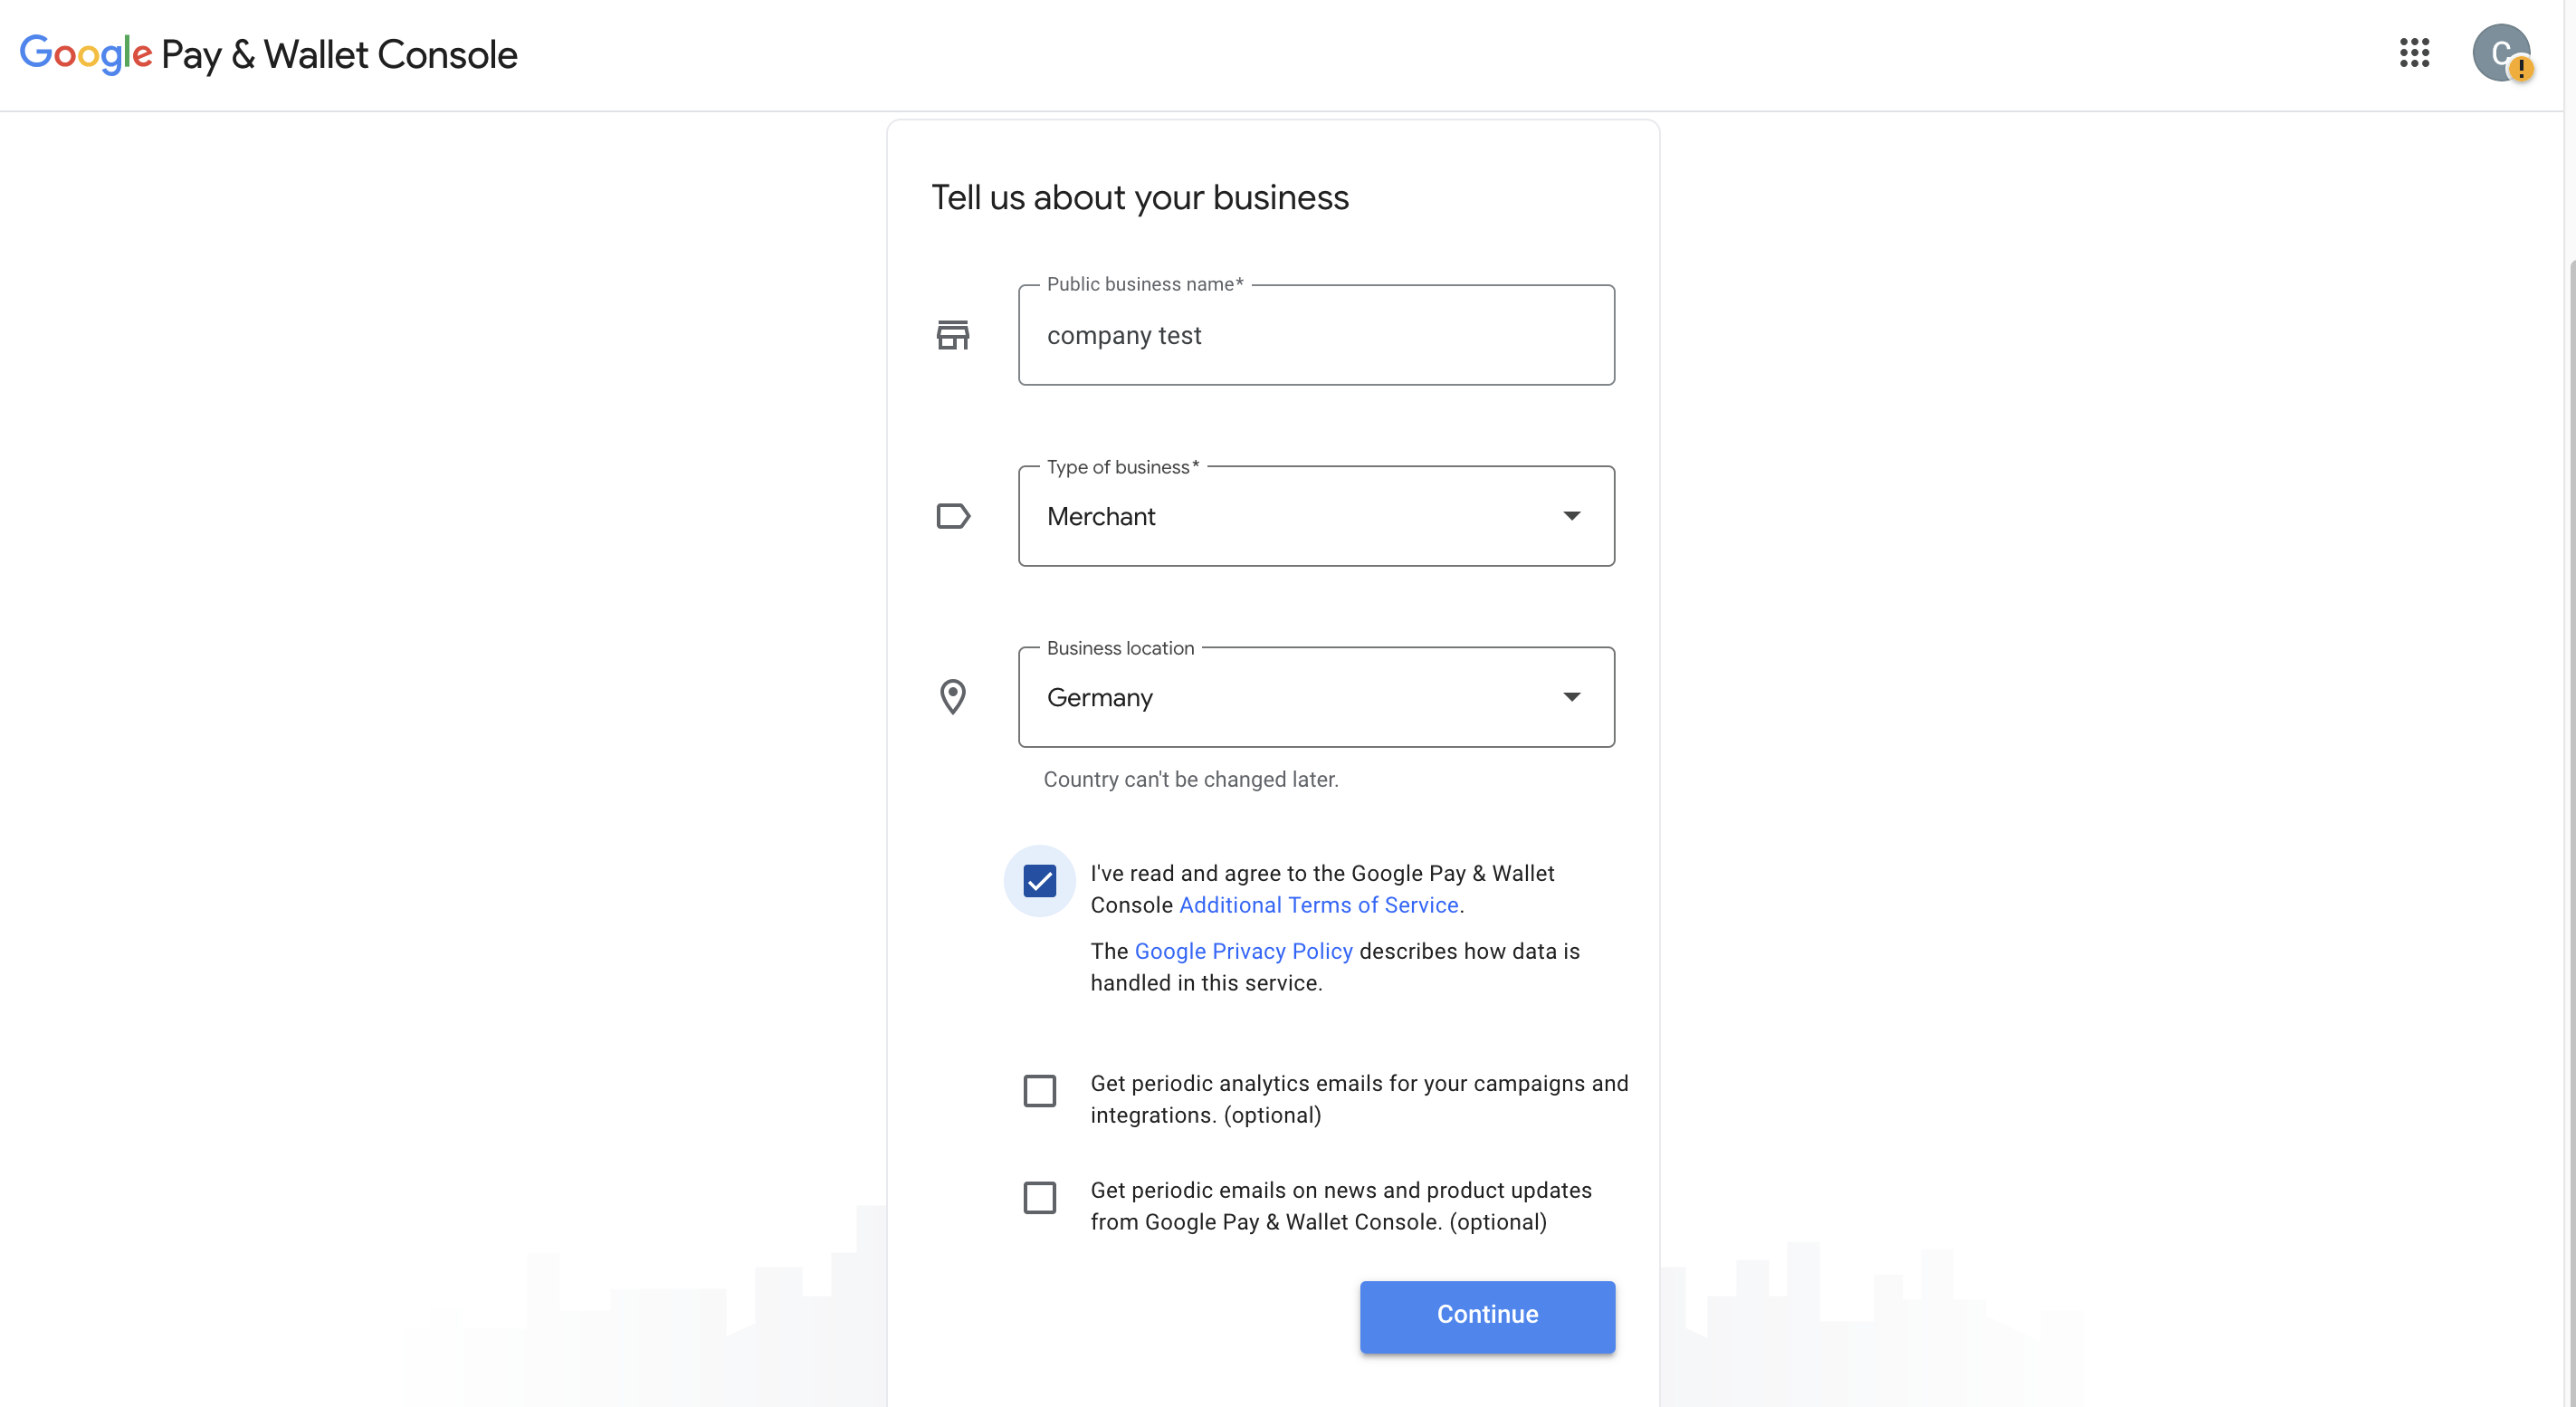
Task: Enable news and product updates checkbox
Action: (1040, 1198)
